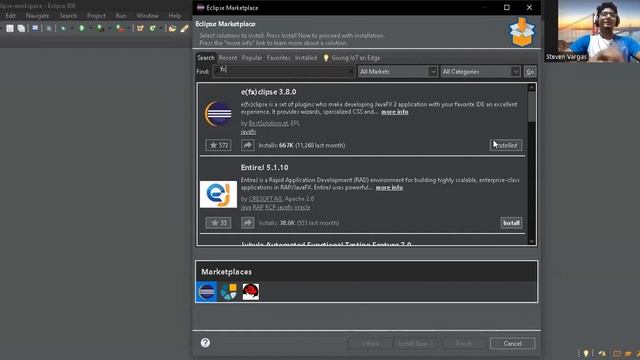The height and width of the screenshot is (360, 640).
Task: Click the help question mark icon
Action: [205, 343]
